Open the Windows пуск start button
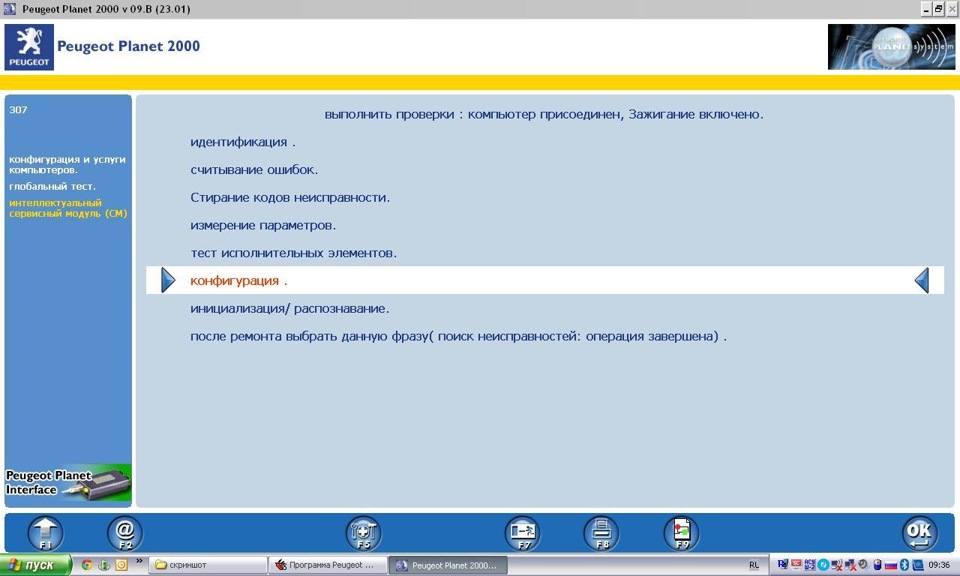The height and width of the screenshot is (576, 960). [x=36, y=565]
